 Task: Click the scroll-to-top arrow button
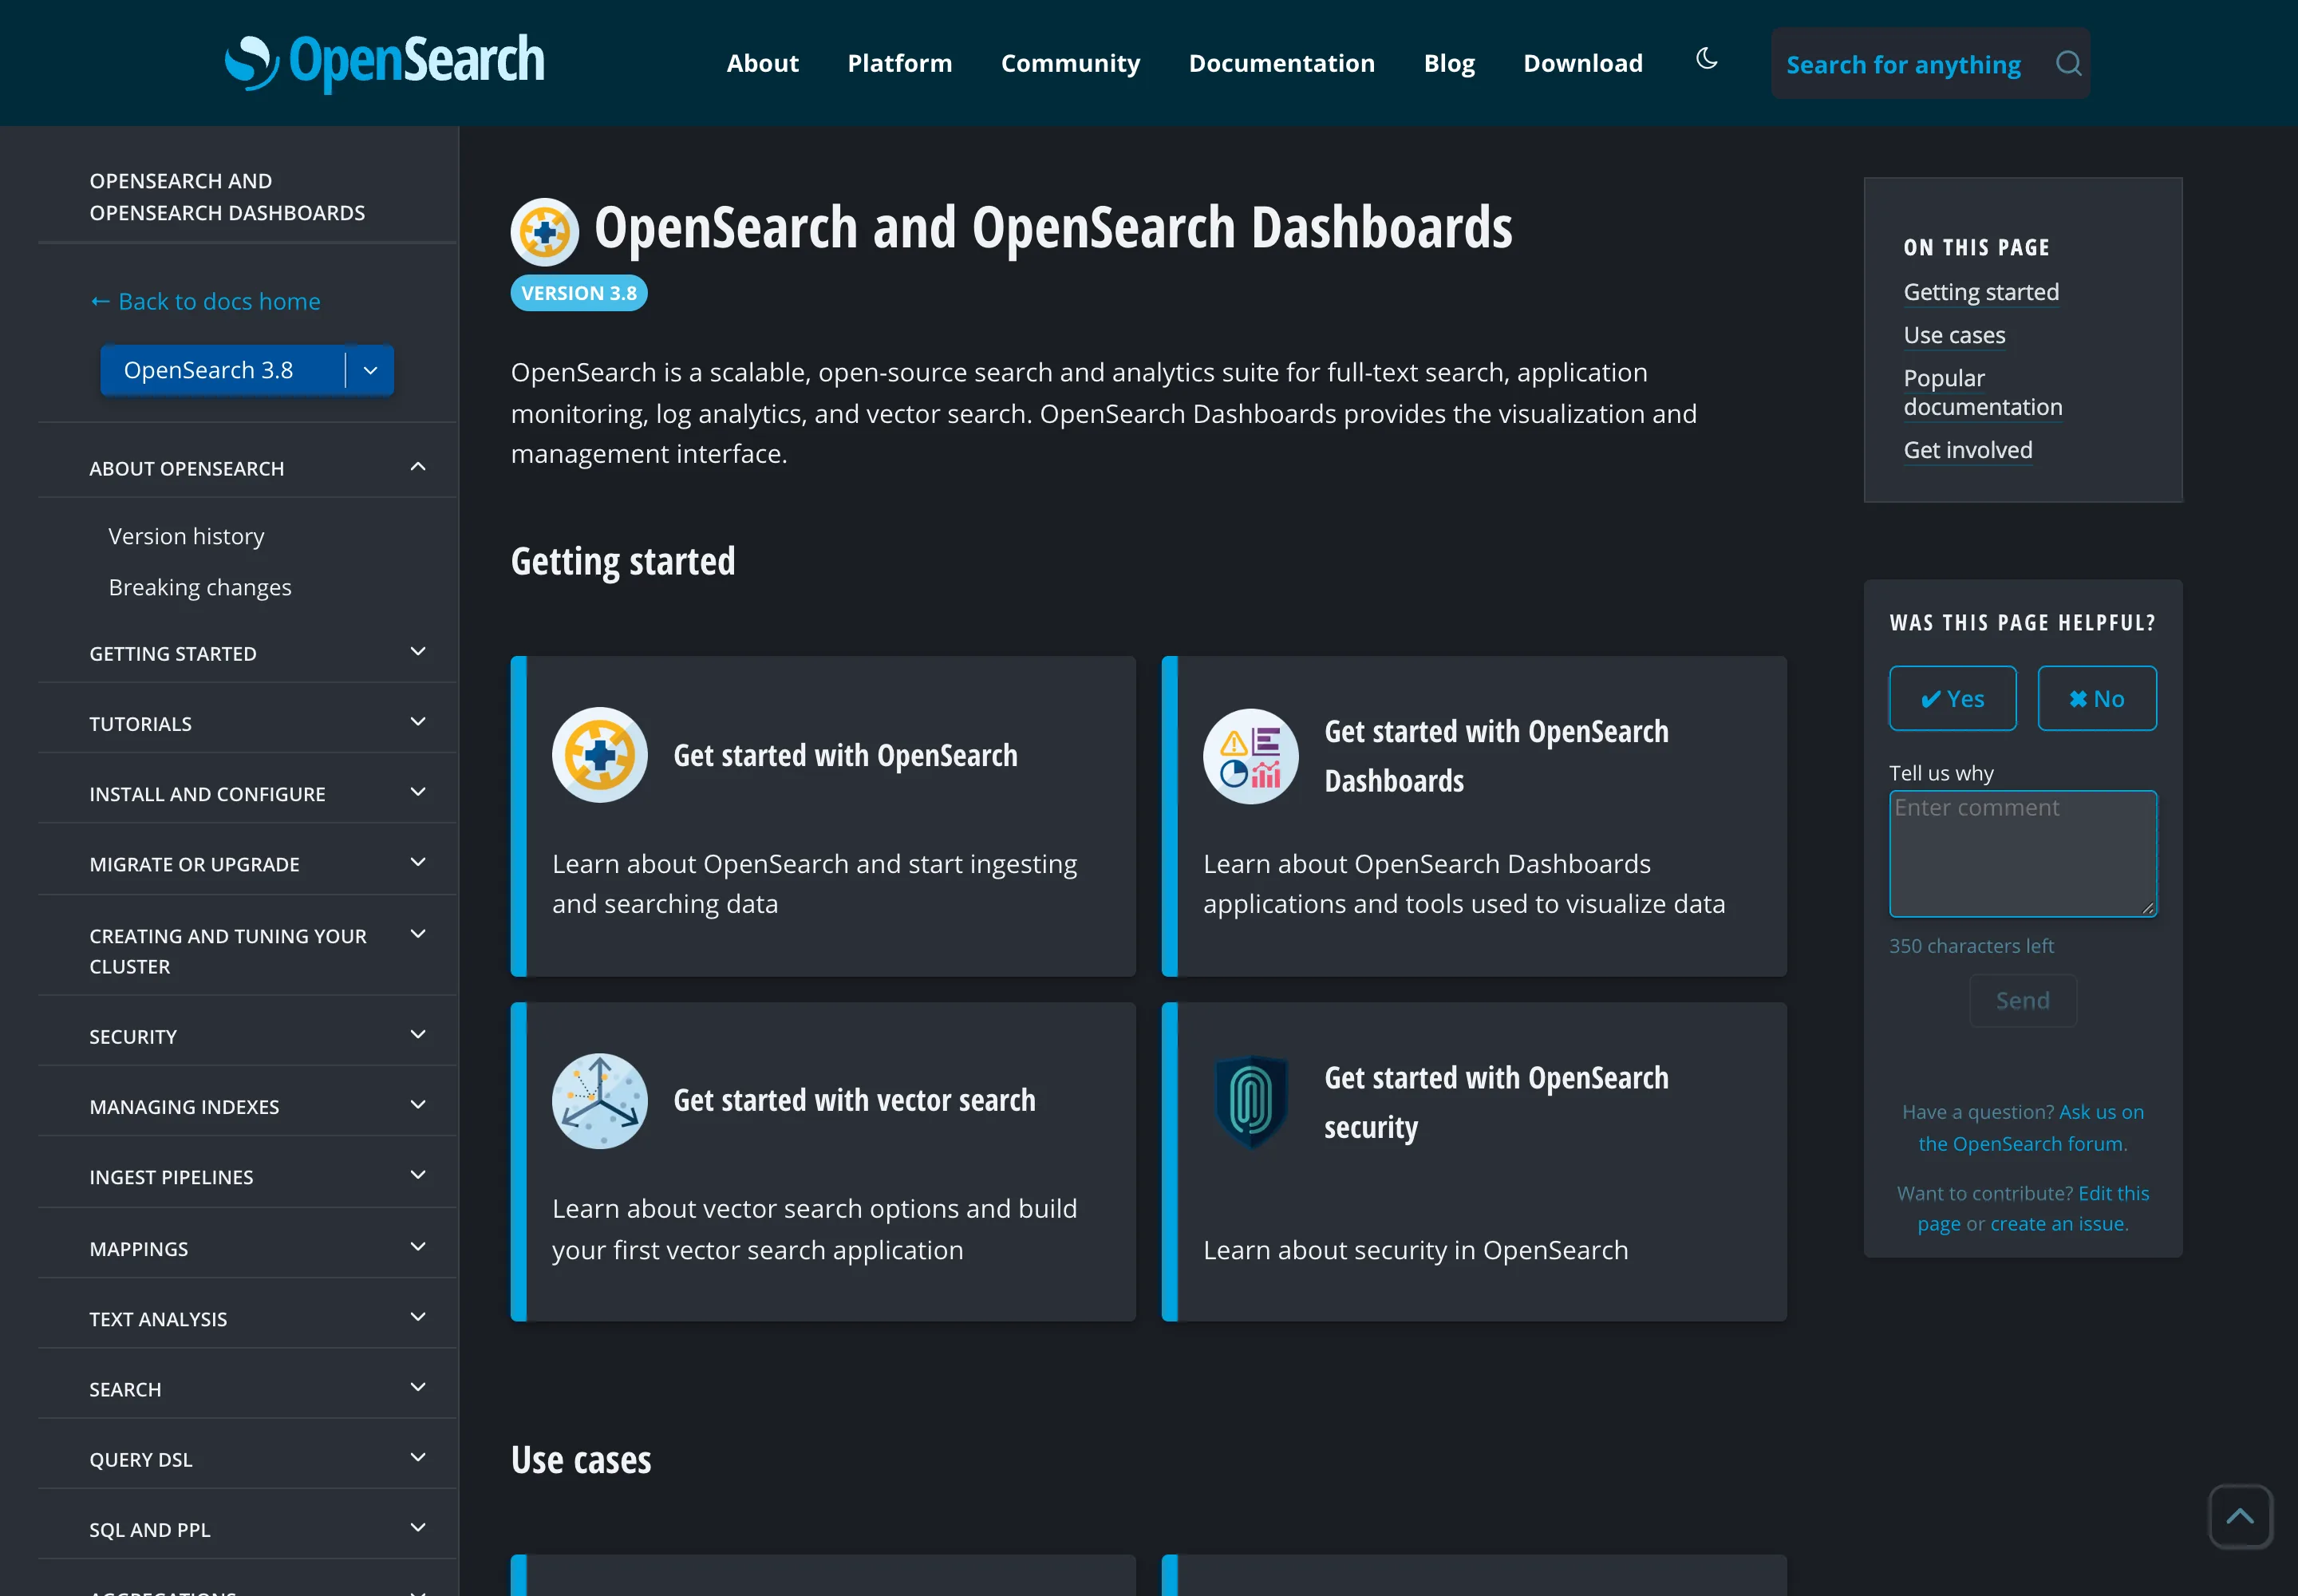pyautogui.click(x=2240, y=1516)
